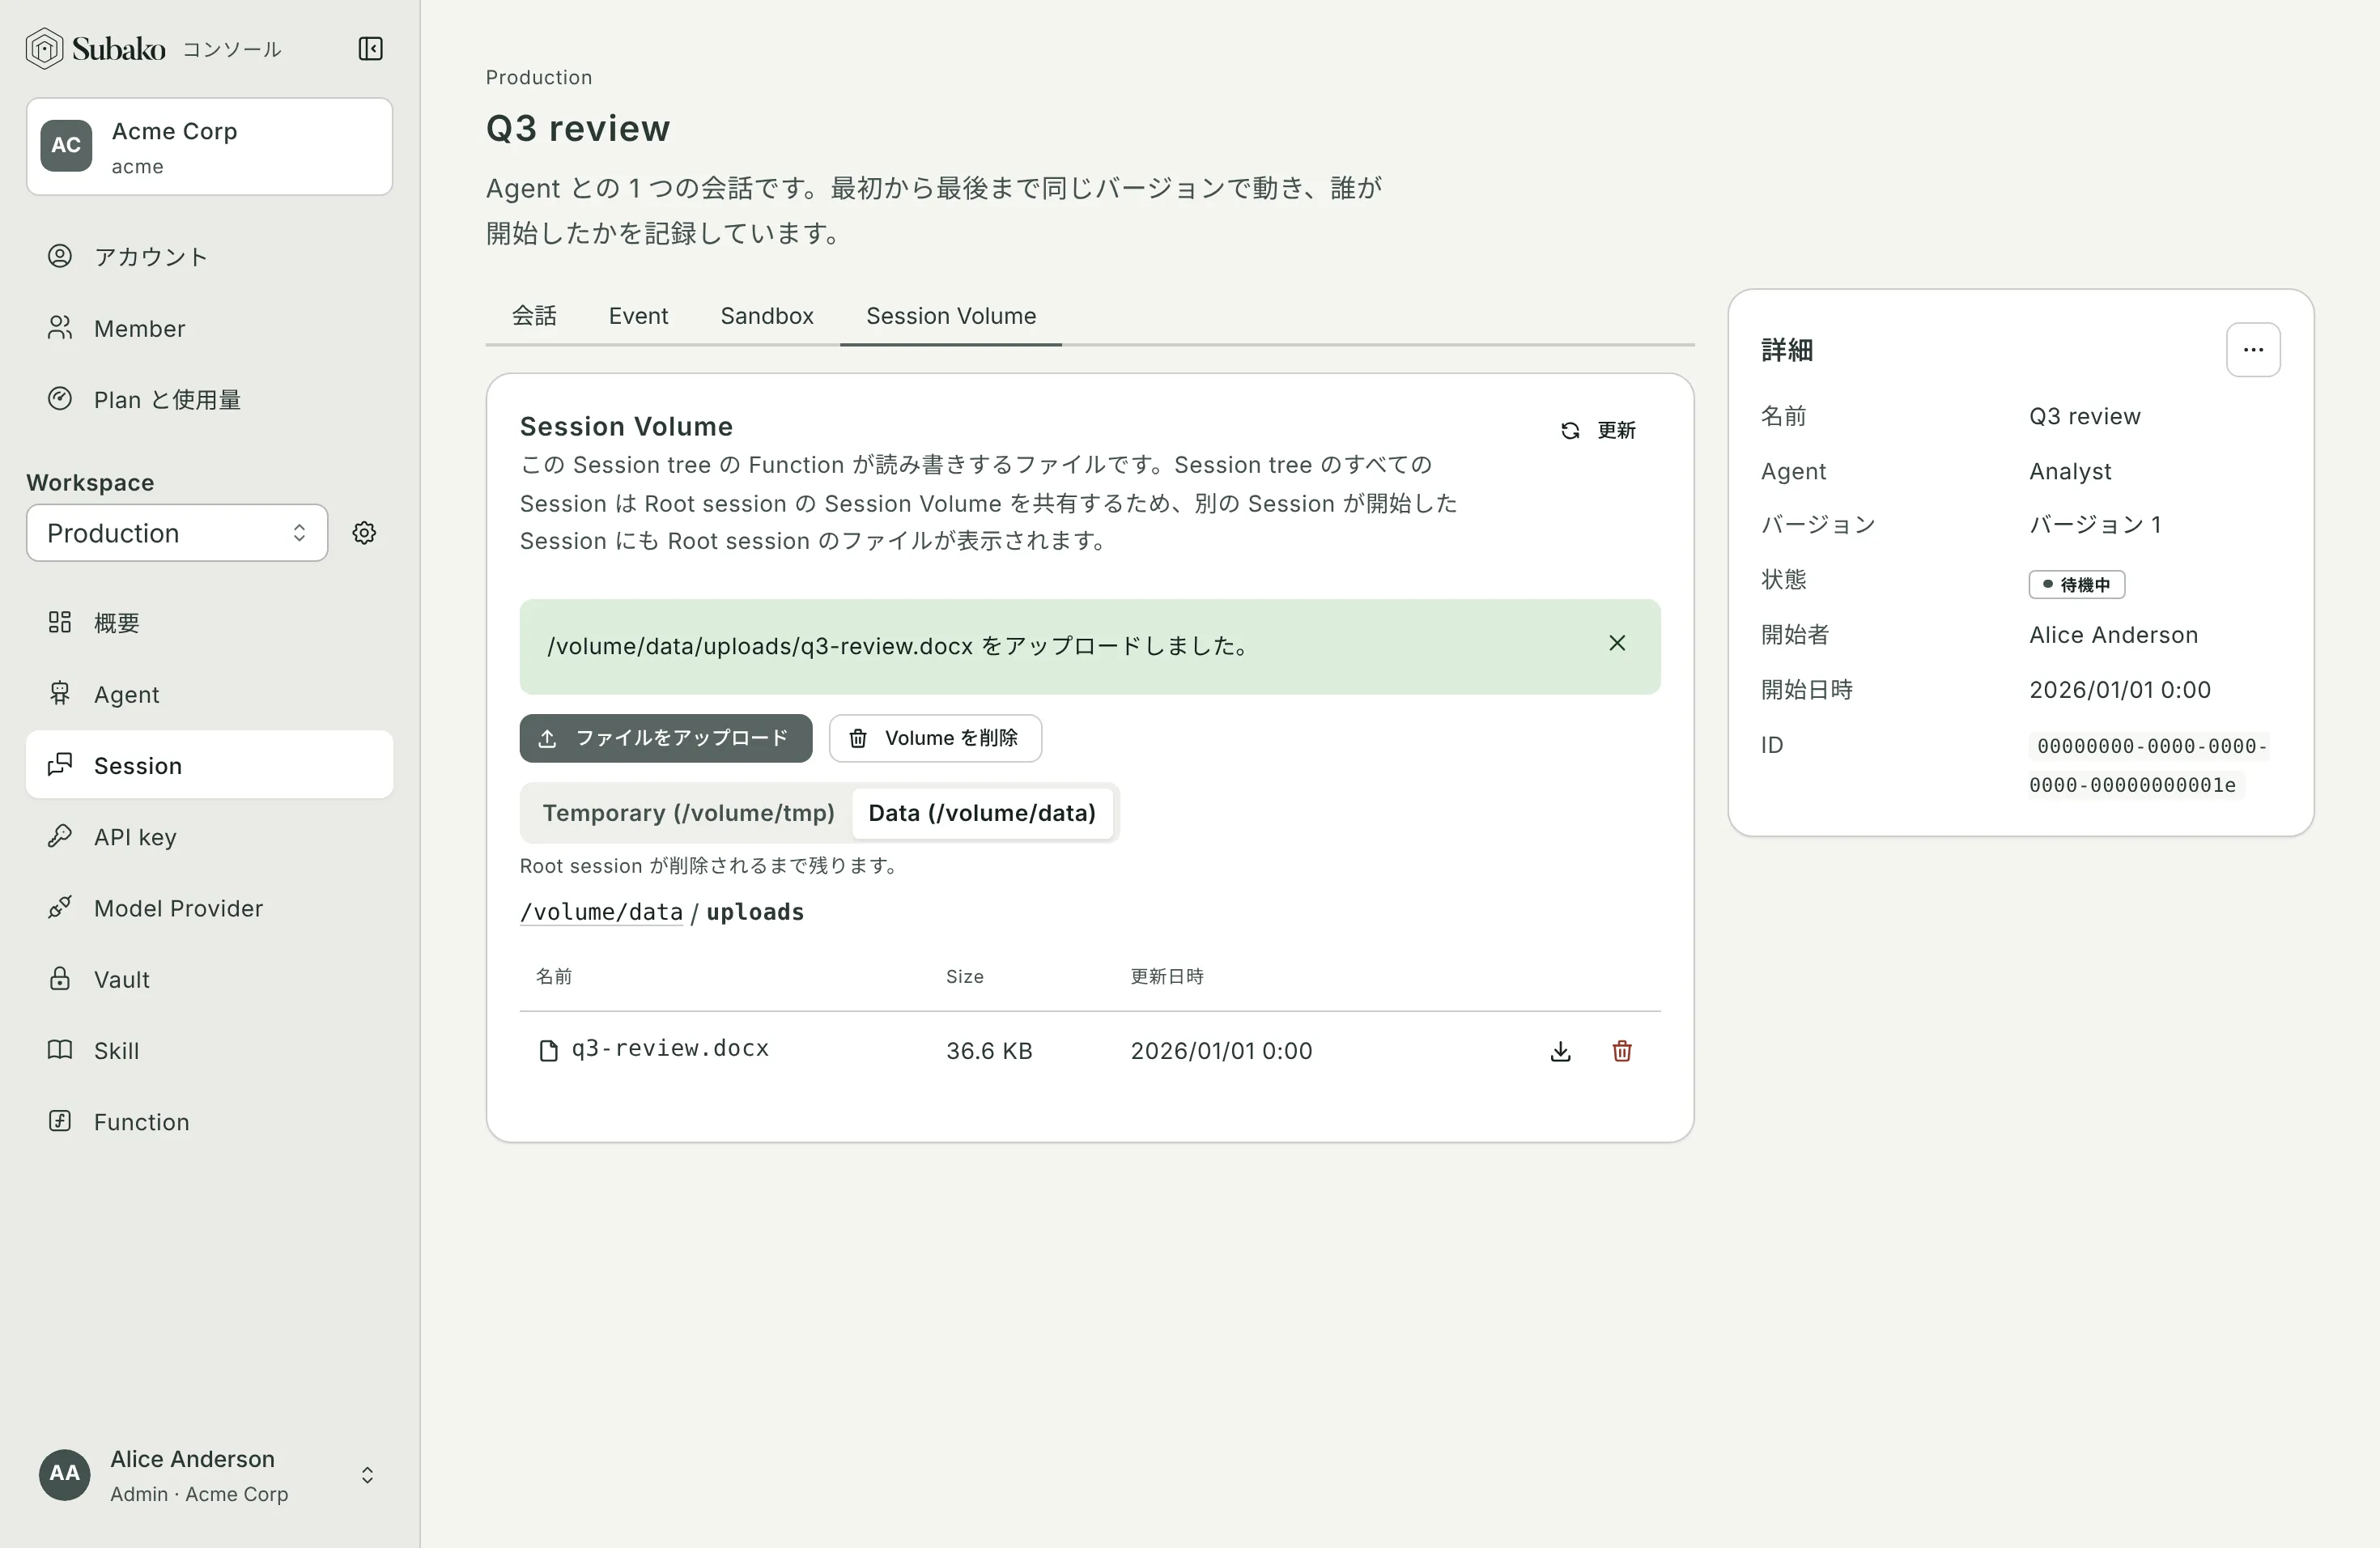Open Plan と使用量 page
Image resolution: width=2380 pixels, height=1548 pixels.
pos(209,399)
